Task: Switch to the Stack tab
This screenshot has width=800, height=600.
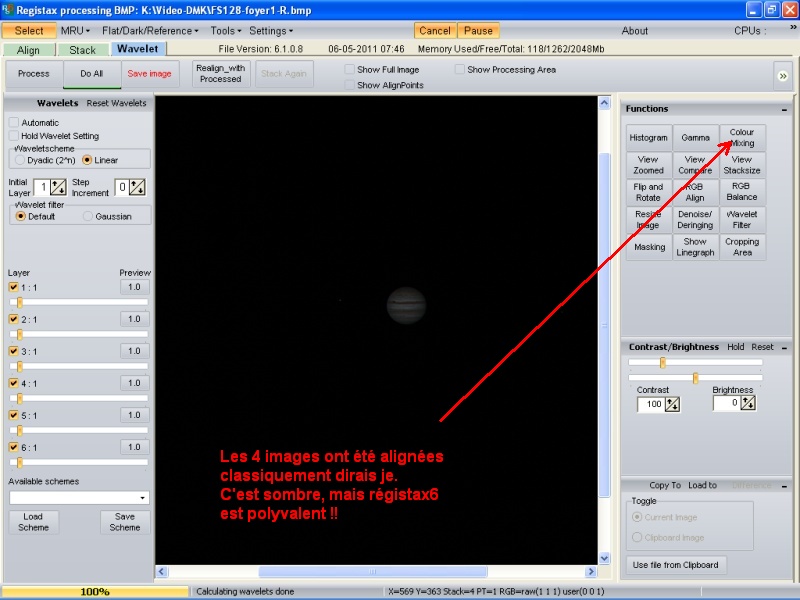Action: pyautogui.click(x=83, y=48)
